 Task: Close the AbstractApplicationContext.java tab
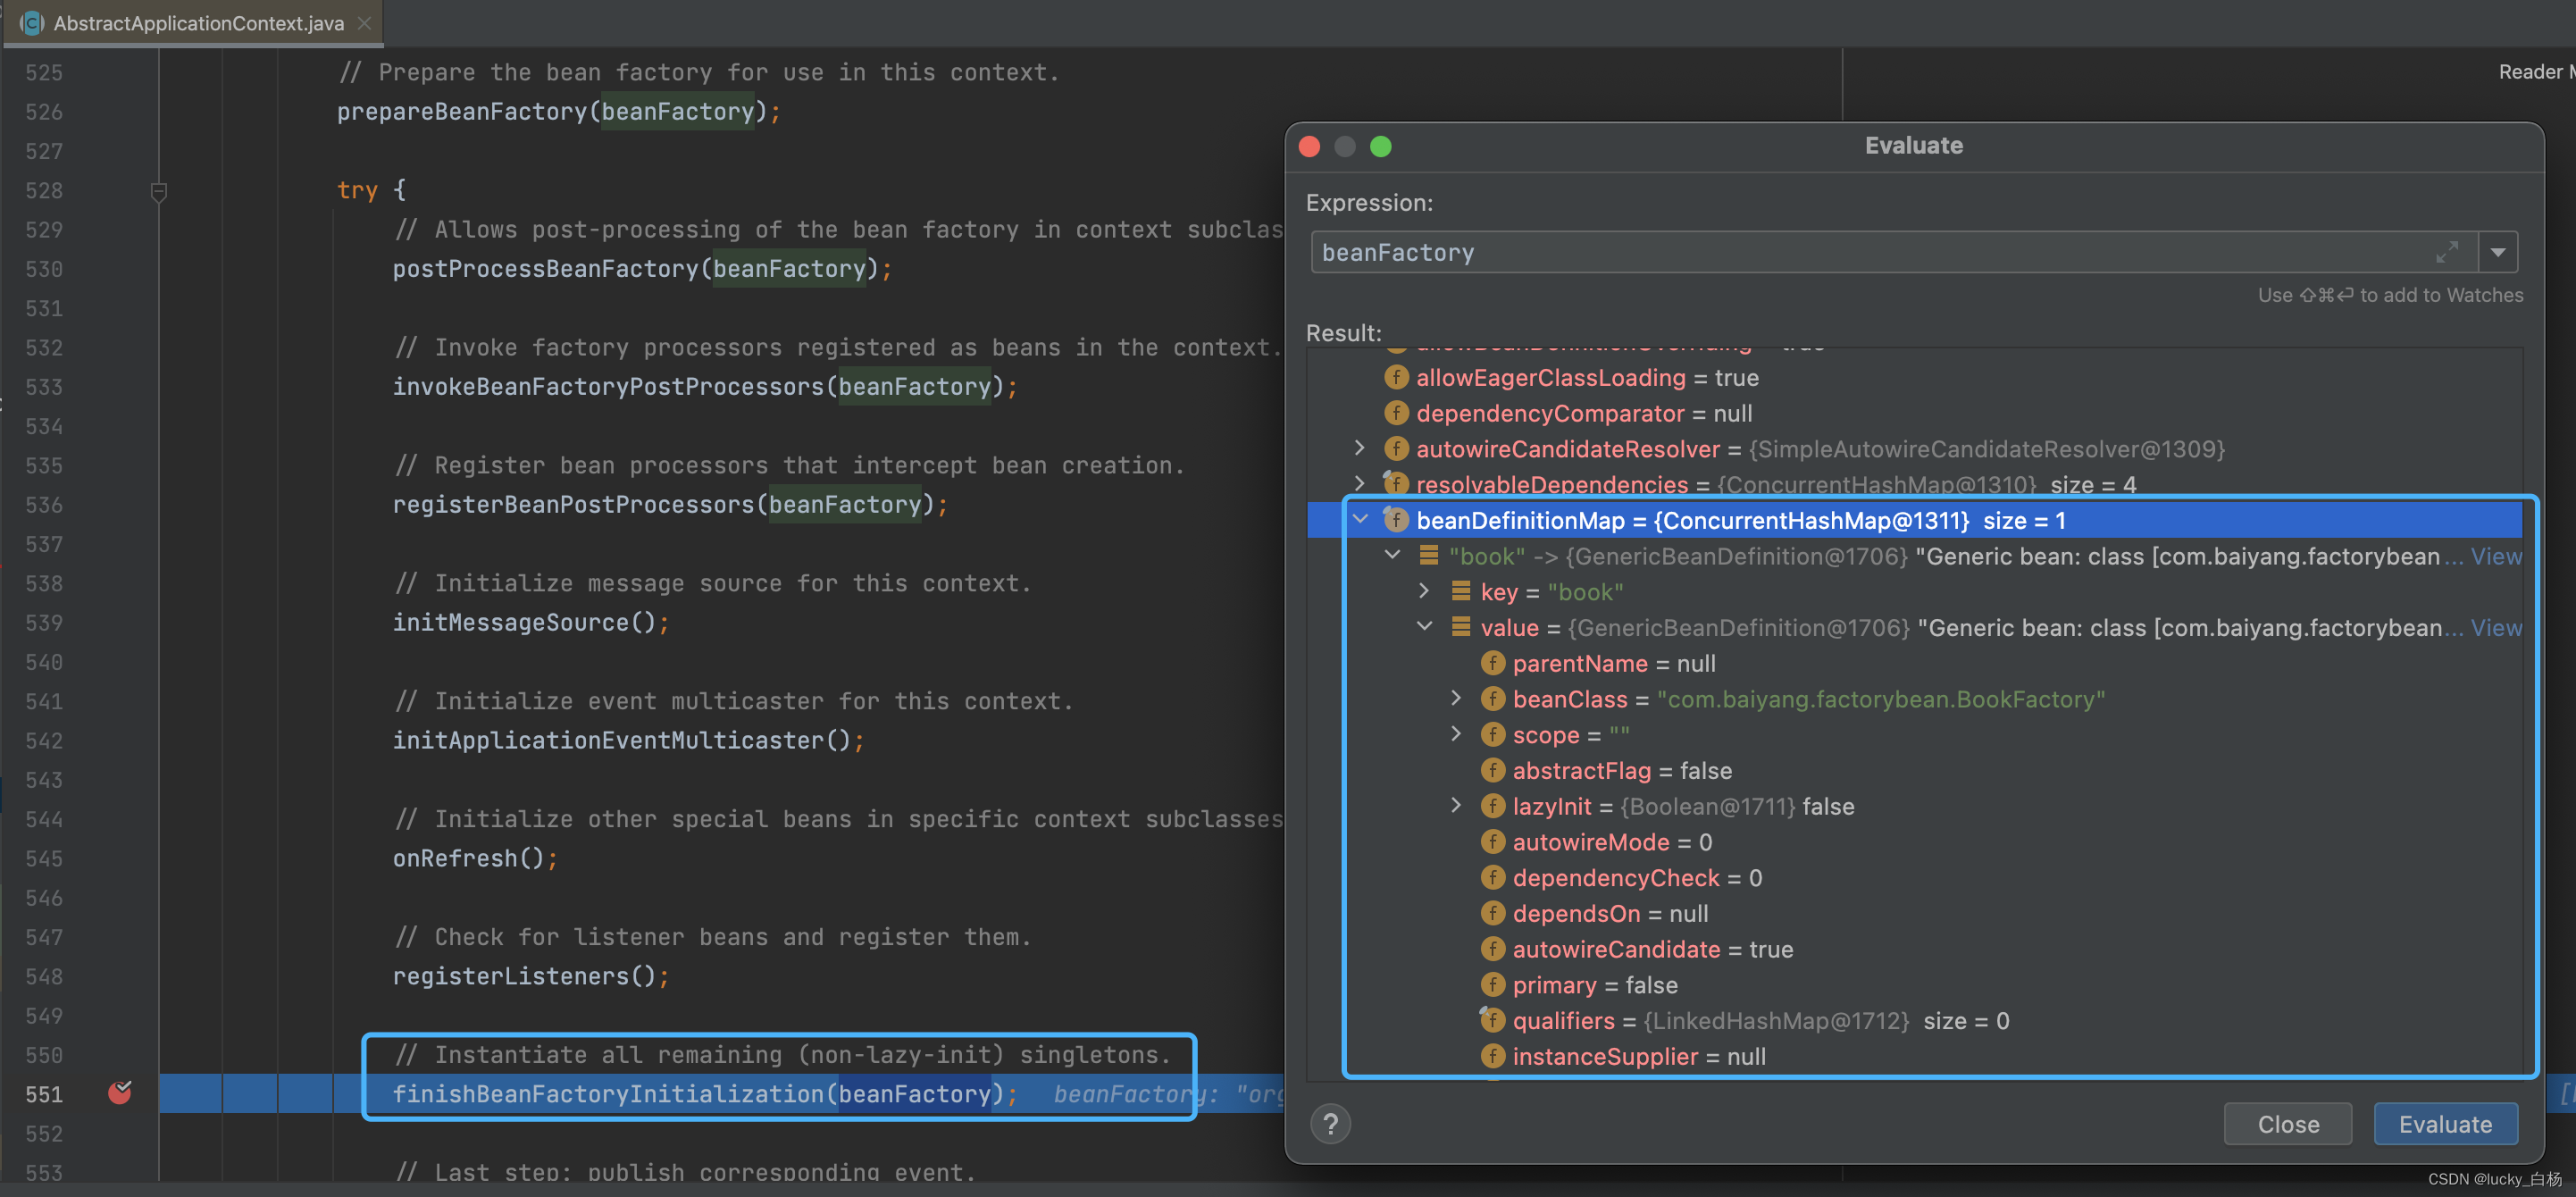click(364, 23)
